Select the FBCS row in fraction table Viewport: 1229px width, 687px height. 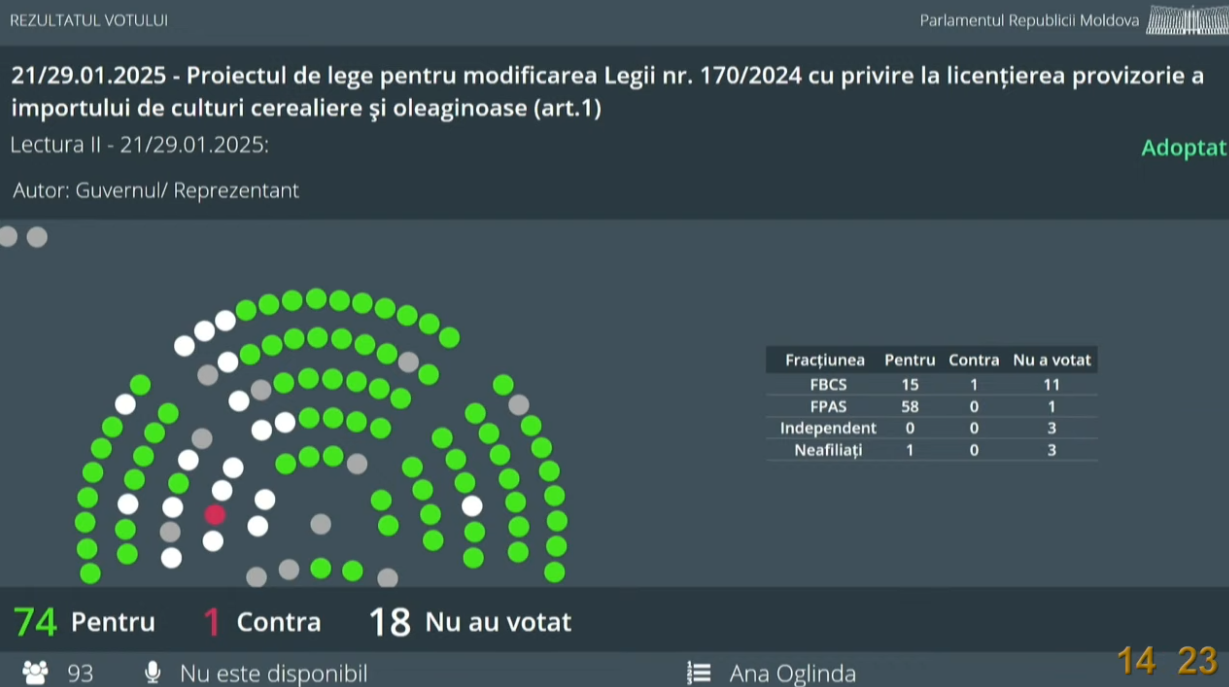coord(932,384)
